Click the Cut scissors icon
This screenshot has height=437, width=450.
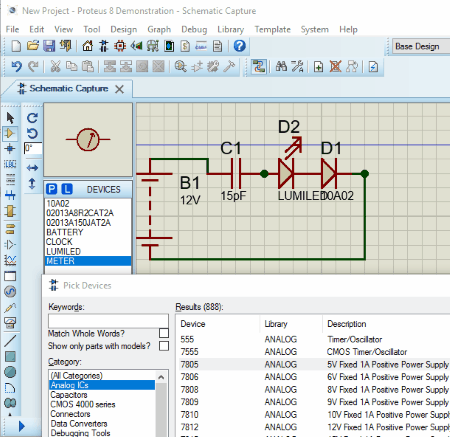pyautogui.click(x=55, y=66)
